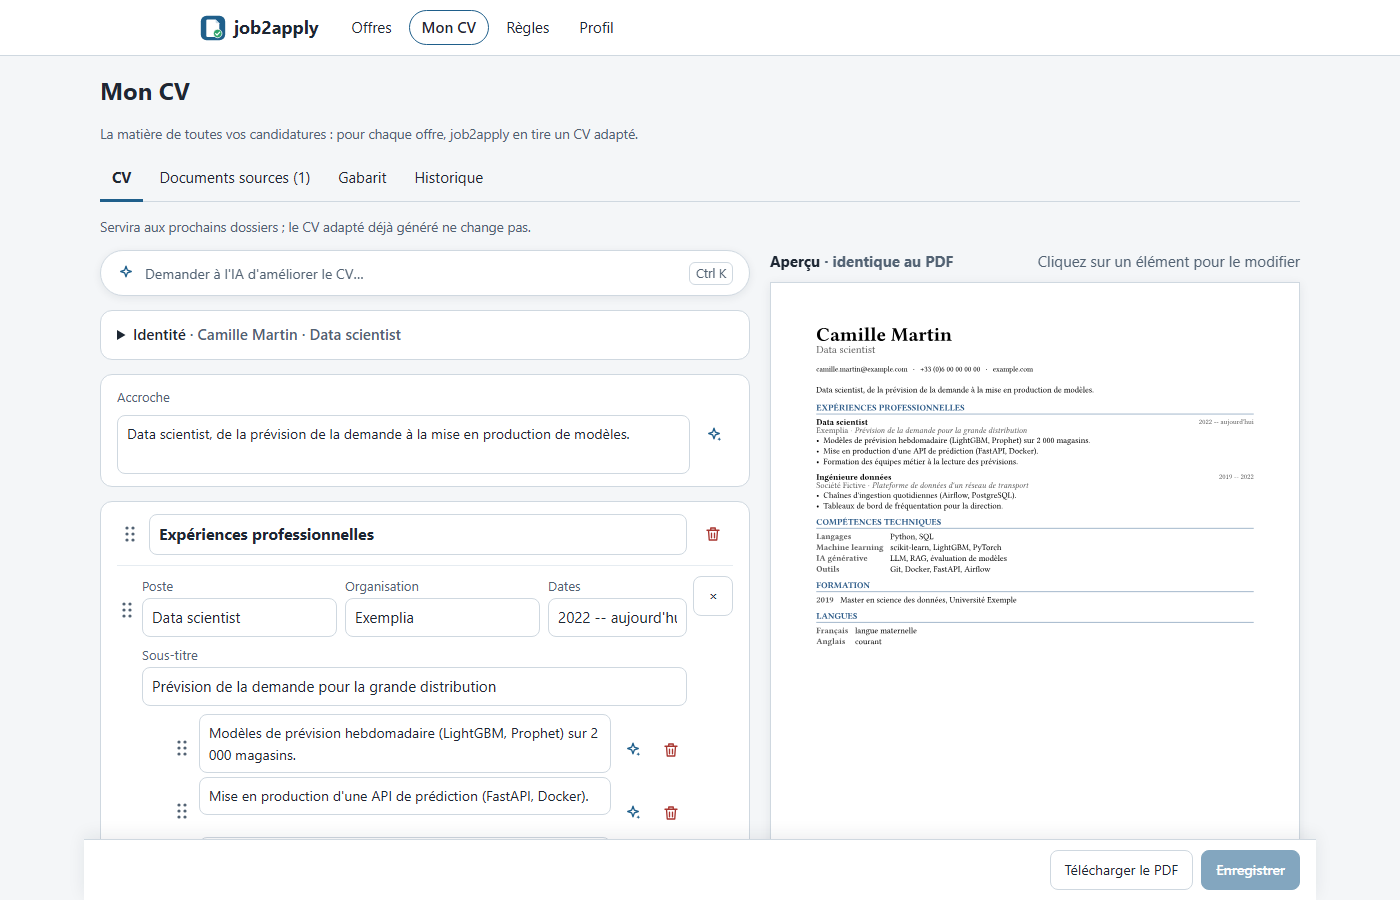Click the sparkle icon in the AI prompt bar
Image resolution: width=1400 pixels, height=900 pixels.
tap(126, 272)
